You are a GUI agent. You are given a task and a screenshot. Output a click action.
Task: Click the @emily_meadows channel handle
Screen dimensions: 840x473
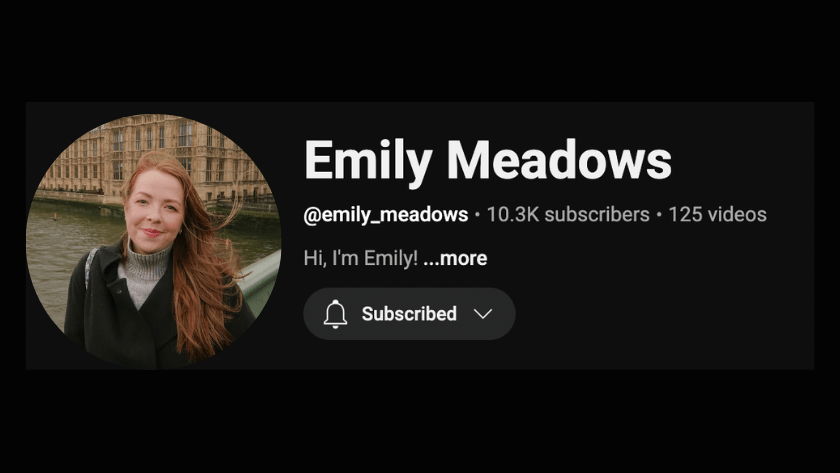pos(386,215)
